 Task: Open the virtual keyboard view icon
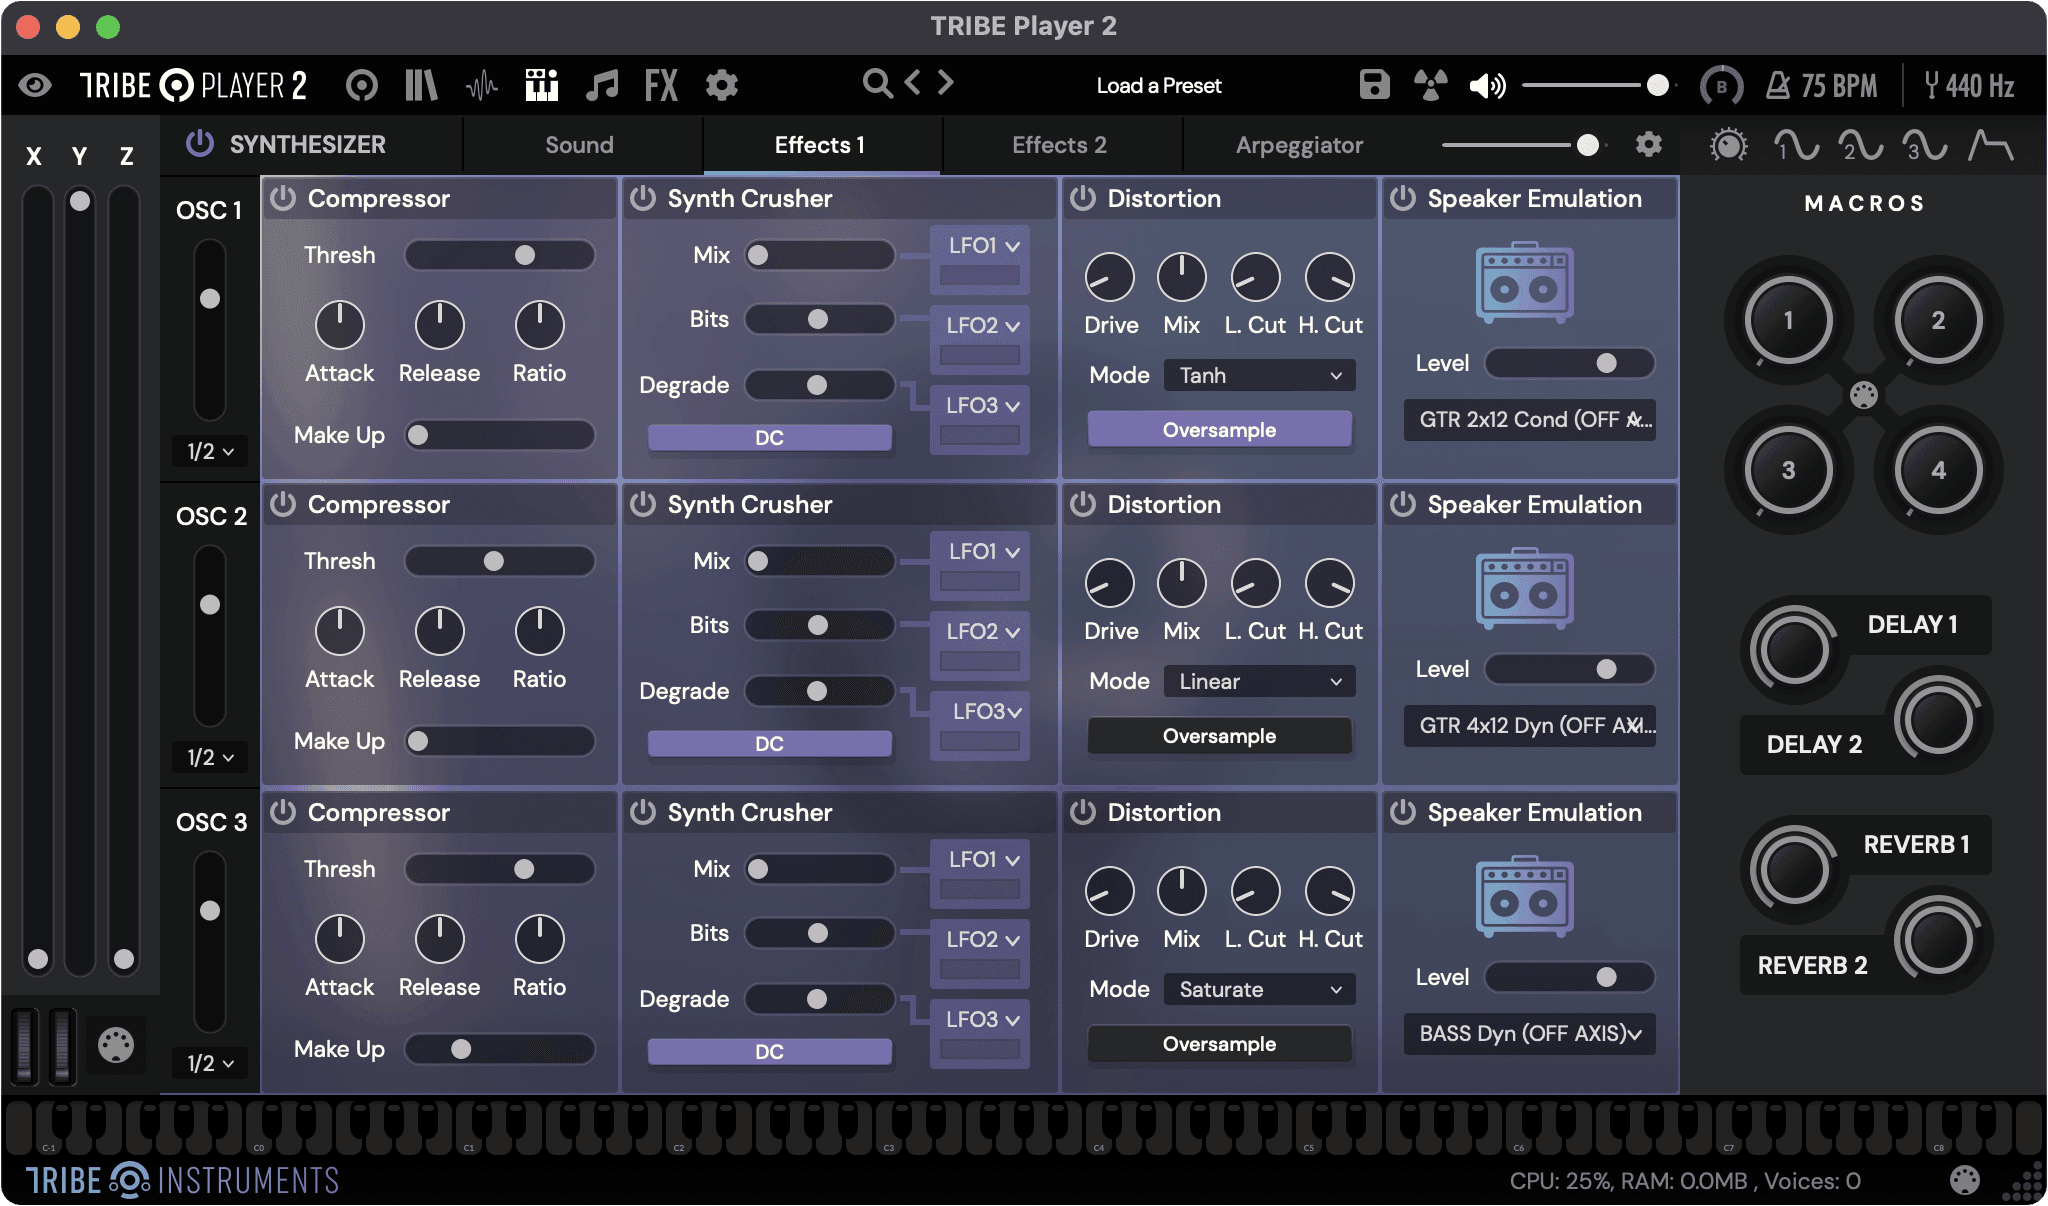coord(541,84)
